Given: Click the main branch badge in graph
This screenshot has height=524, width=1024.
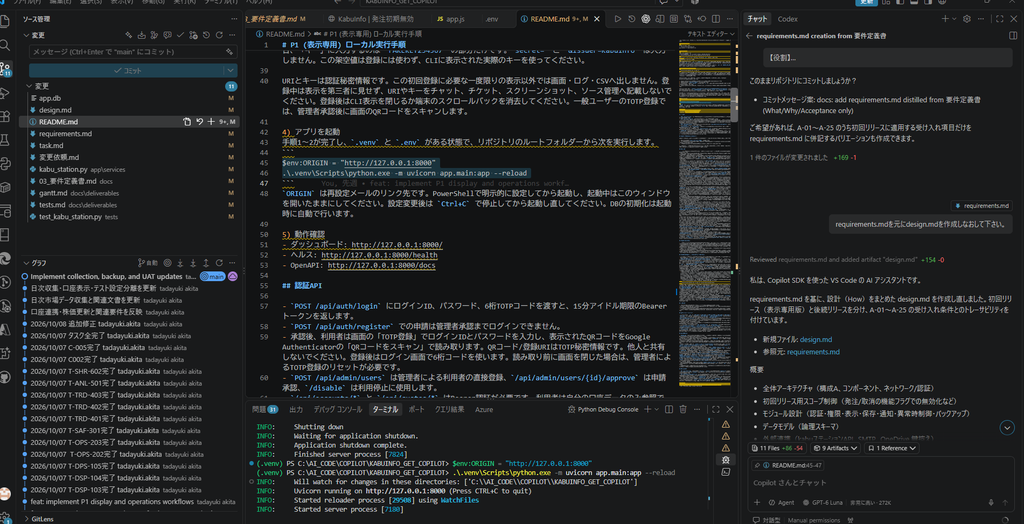Looking at the screenshot, I should pyautogui.click(x=212, y=276).
